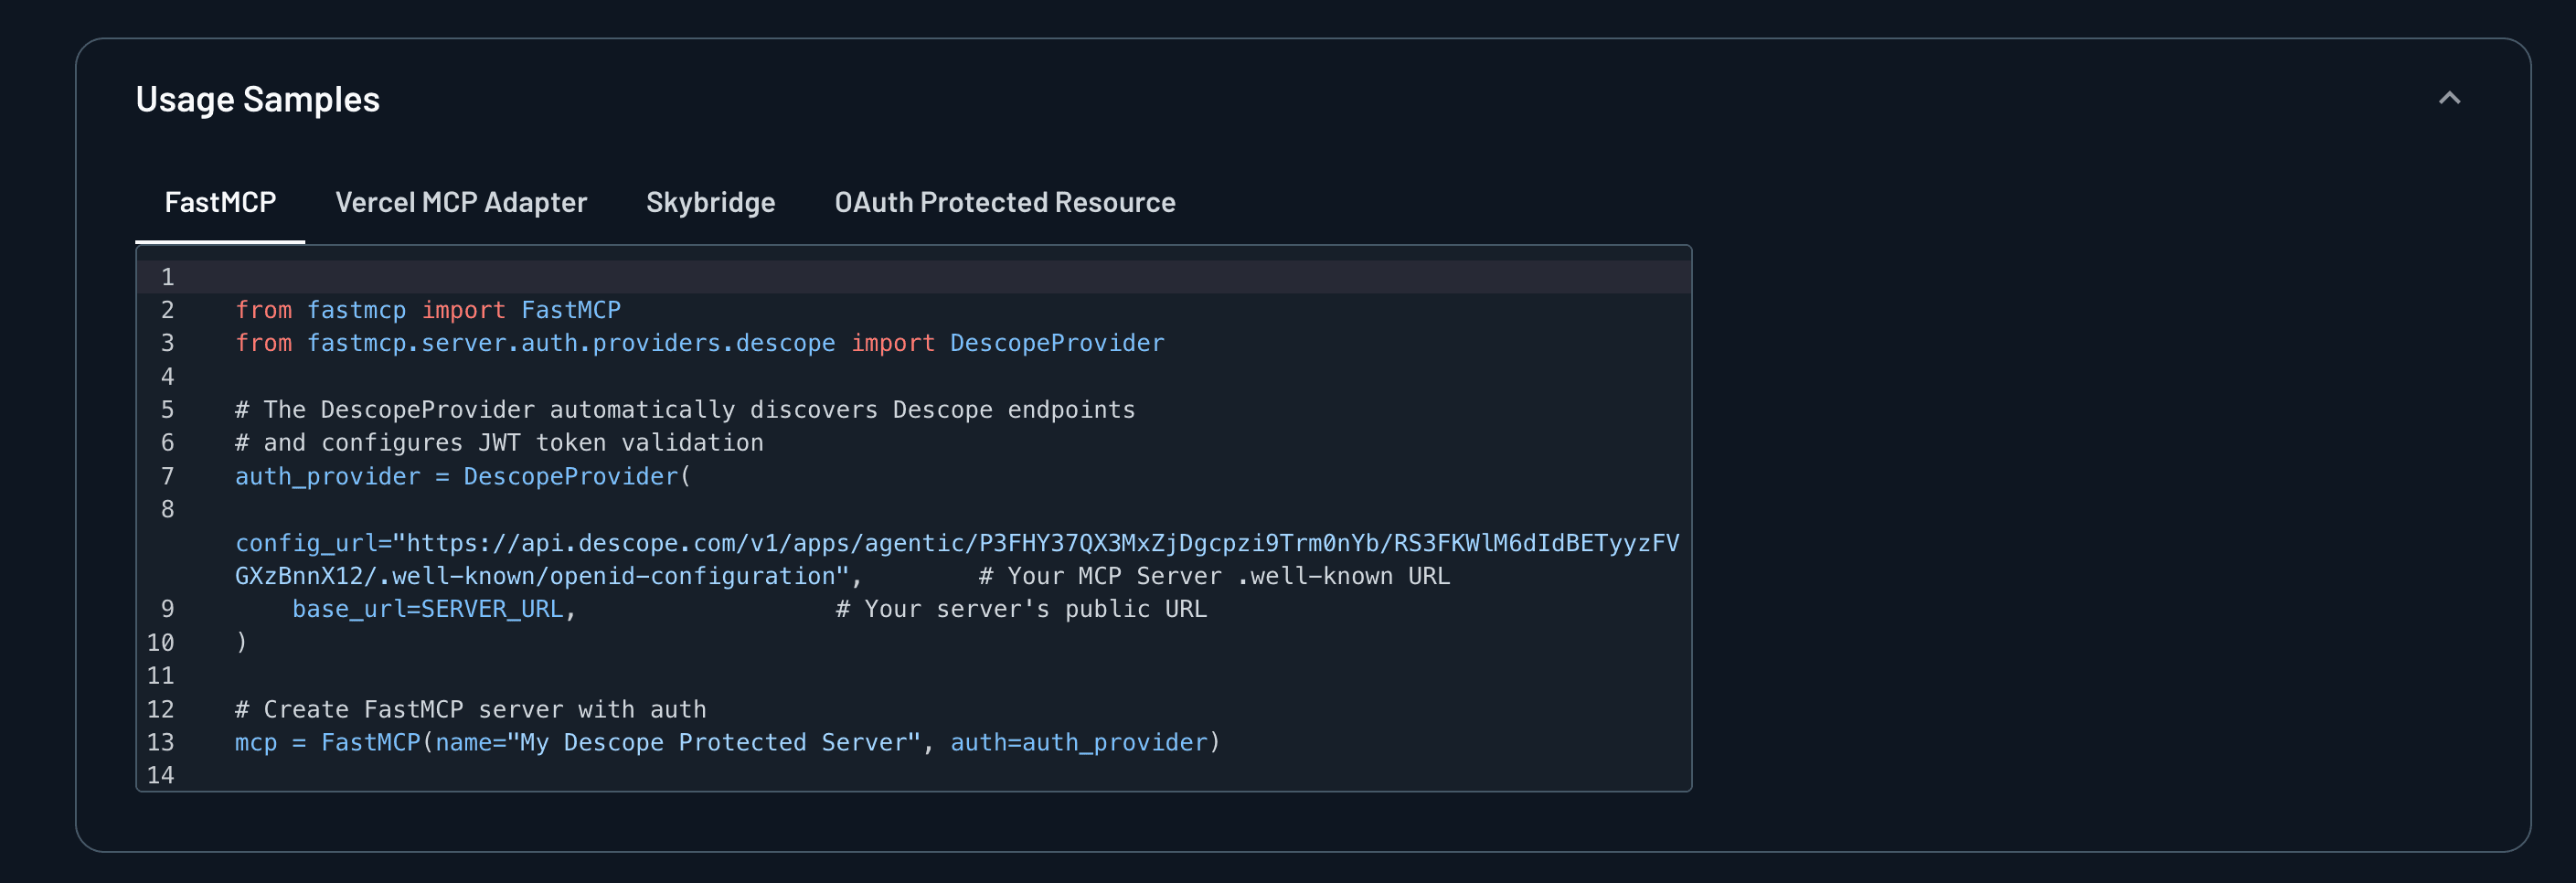Click the Usage Samples heading

click(258, 99)
